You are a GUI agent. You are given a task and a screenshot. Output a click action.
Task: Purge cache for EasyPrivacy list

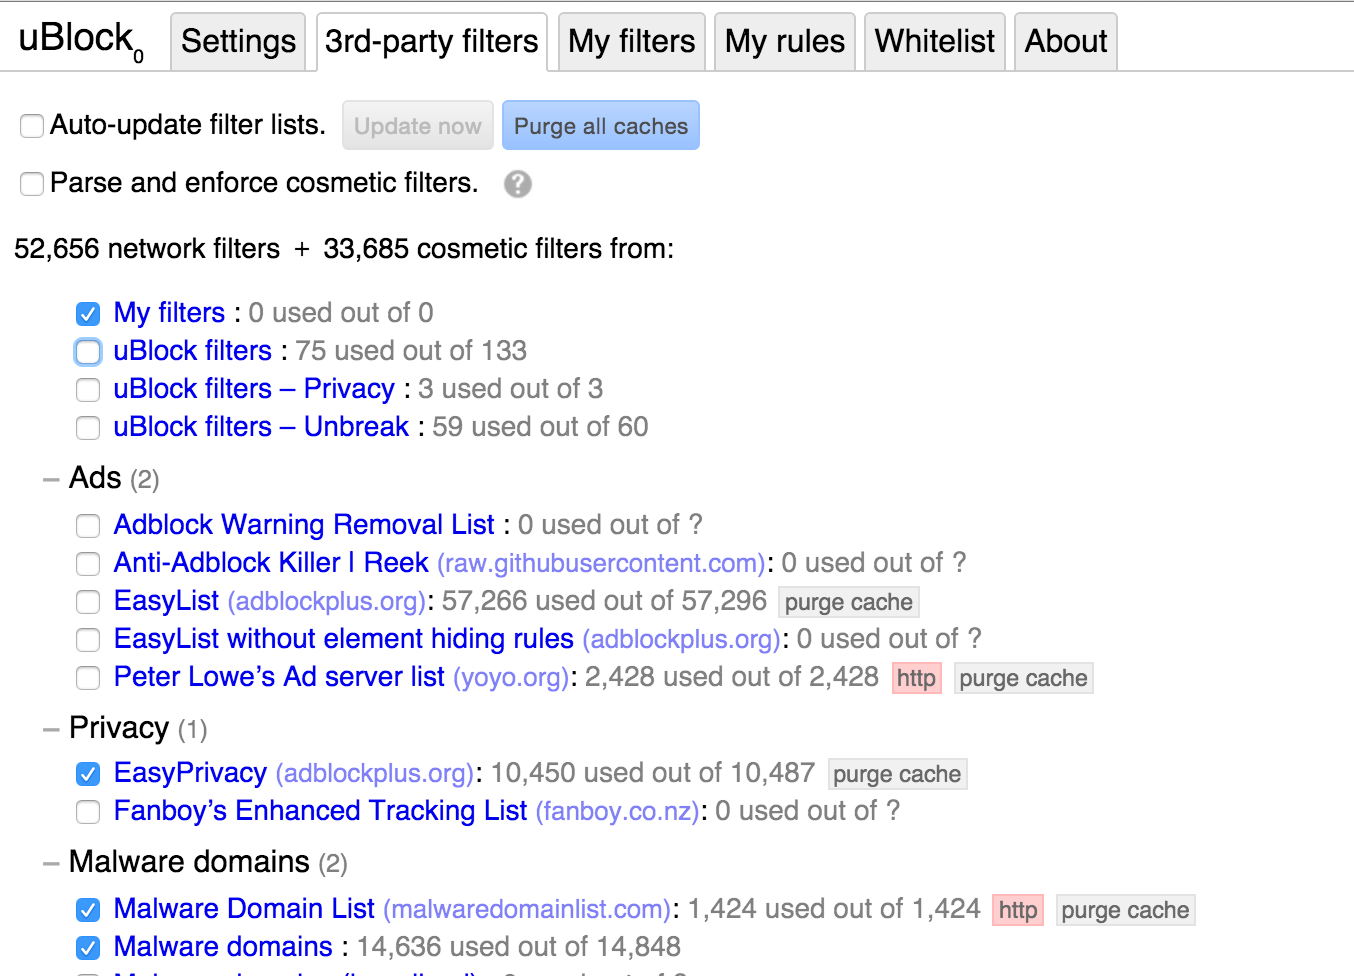896,774
